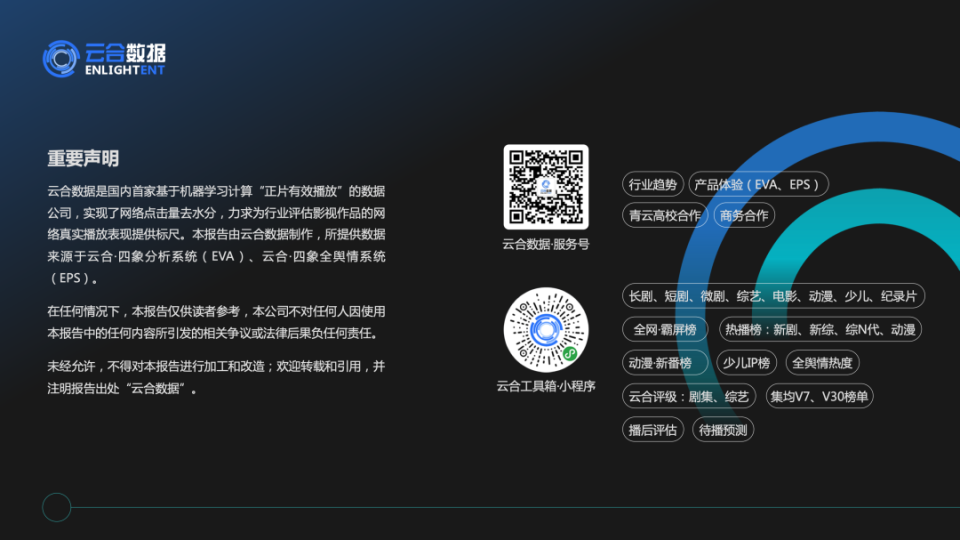The height and width of the screenshot is (540, 960).
Task: Click the 热播榜：新剧、新综 tag
Action: point(820,330)
